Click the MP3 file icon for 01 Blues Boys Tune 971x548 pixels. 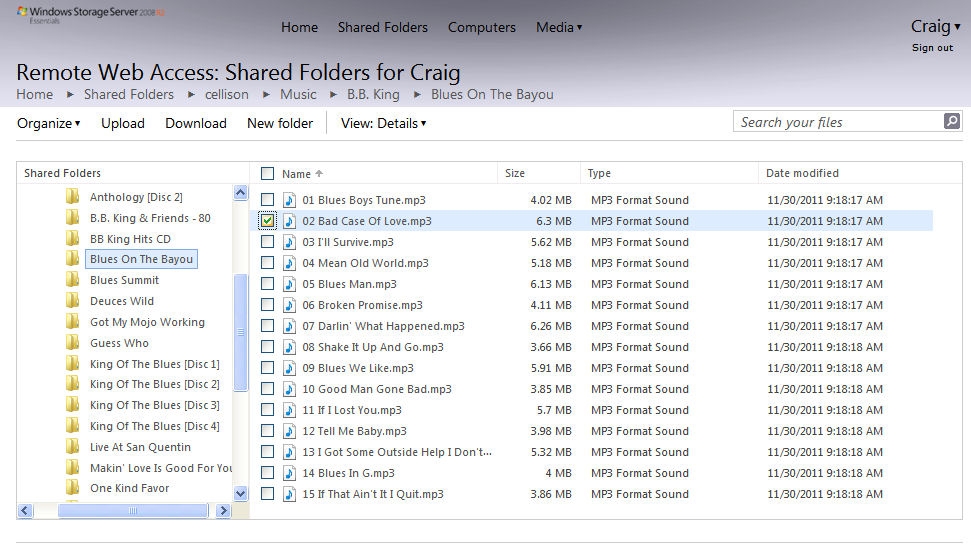(x=289, y=200)
